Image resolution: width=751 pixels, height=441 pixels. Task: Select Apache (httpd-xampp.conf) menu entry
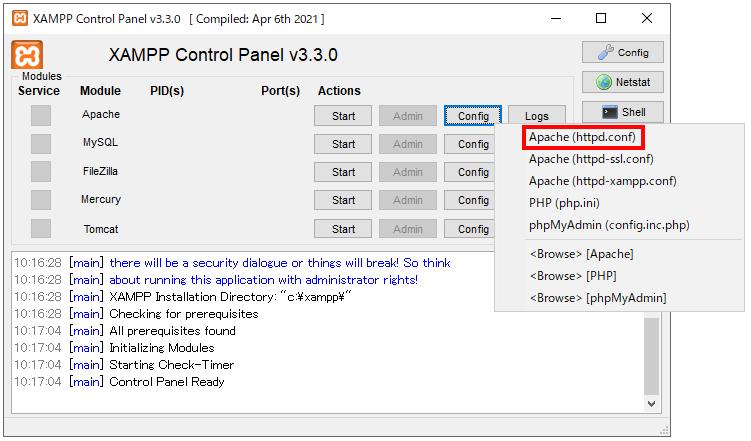603,181
